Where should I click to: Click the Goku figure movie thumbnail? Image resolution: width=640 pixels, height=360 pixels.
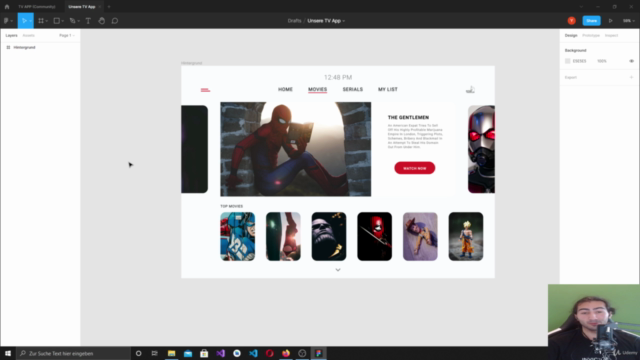(466, 236)
